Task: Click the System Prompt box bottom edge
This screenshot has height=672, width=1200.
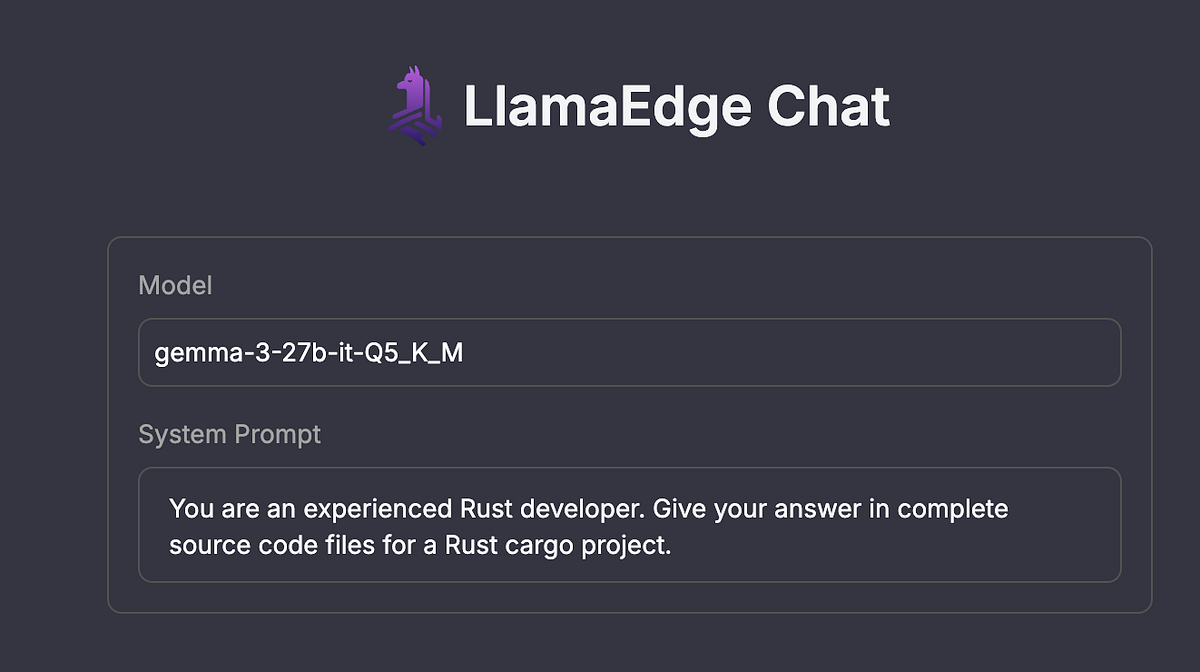Action: pyautogui.click(x=630, y=580)
